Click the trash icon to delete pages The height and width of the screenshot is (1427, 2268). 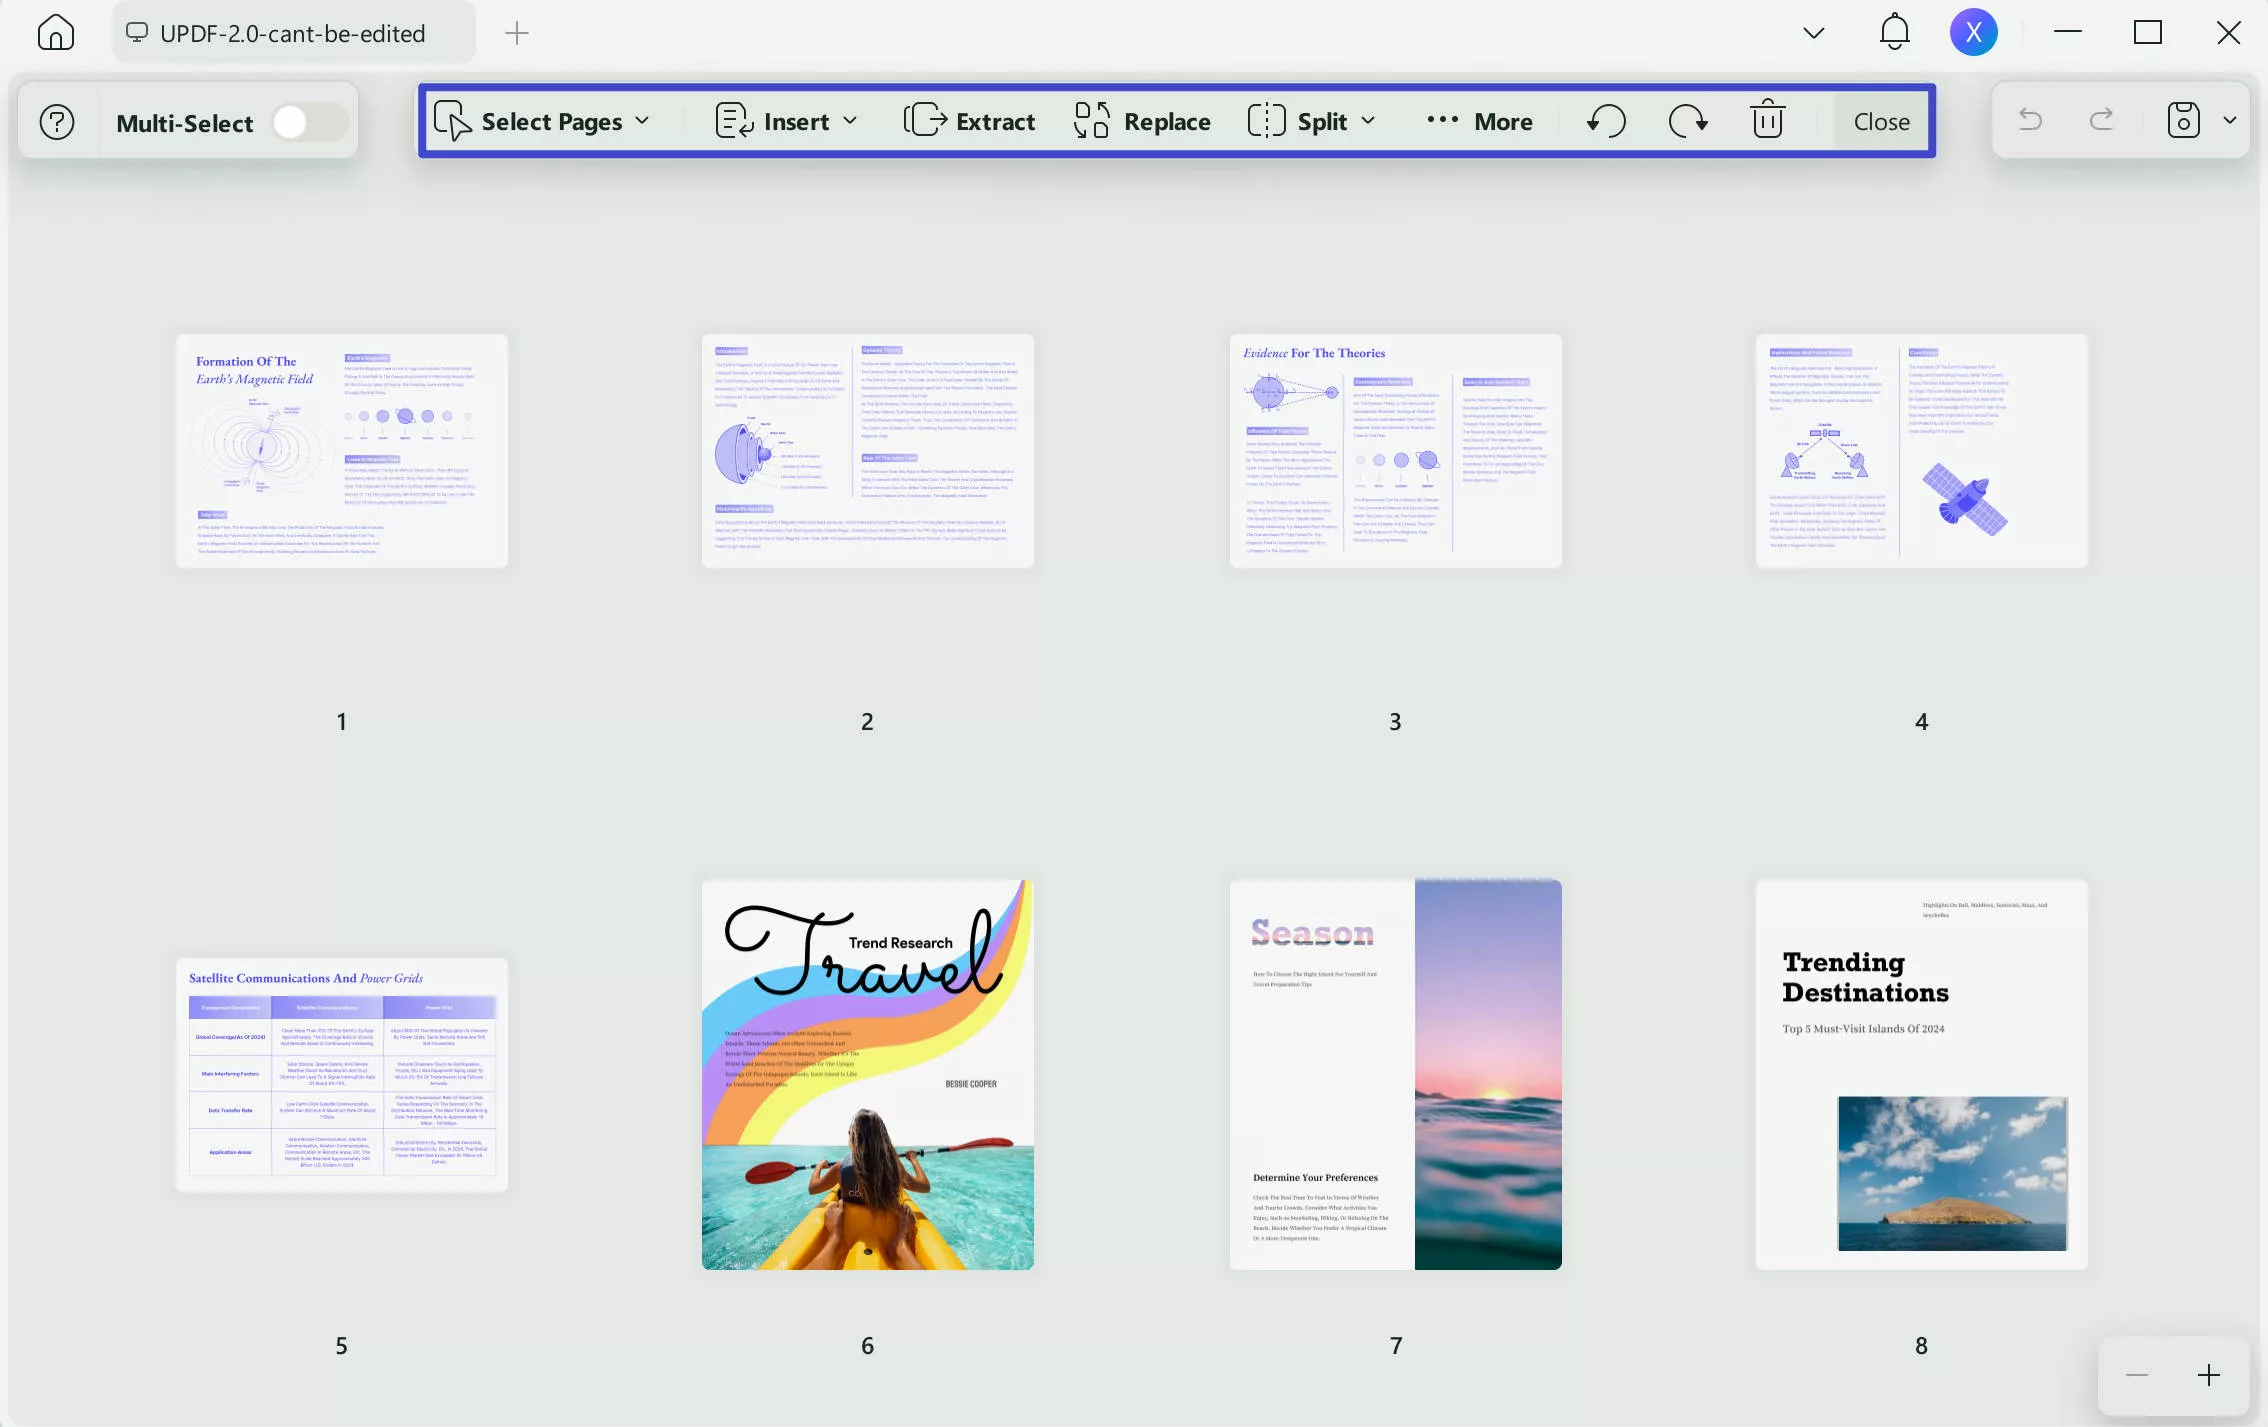(1766, 120)
